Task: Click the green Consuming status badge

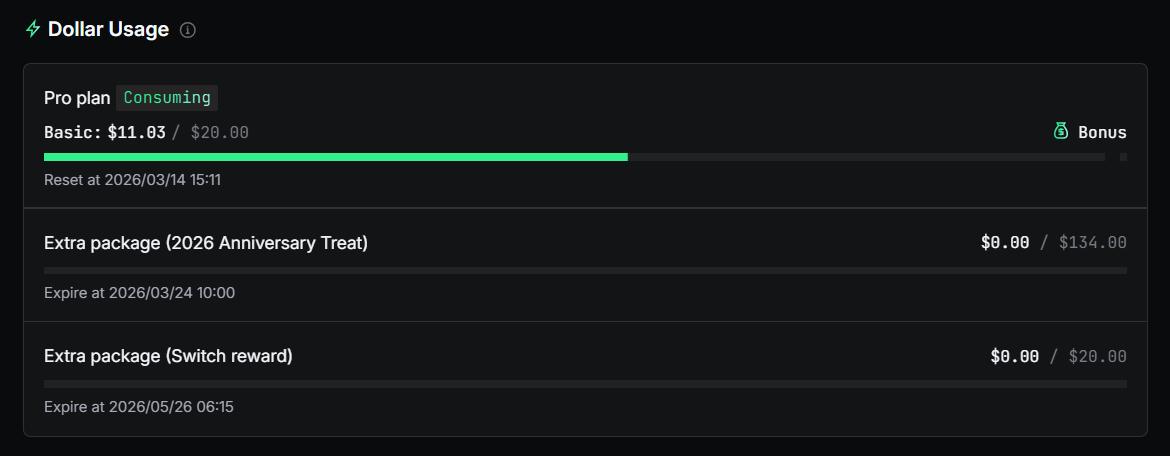Action: [167, 98]
